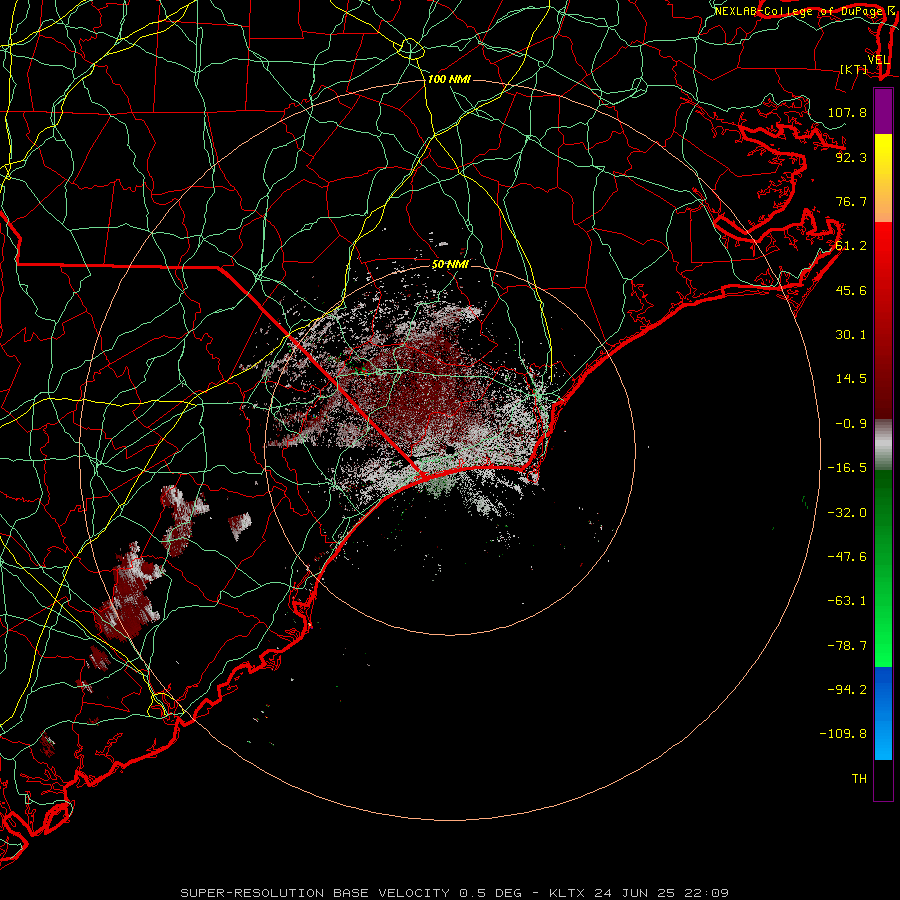The width and height of the screenshot is (900, 900).
Task: Click the -63.1 value on velocity scale
Action: 847,601
